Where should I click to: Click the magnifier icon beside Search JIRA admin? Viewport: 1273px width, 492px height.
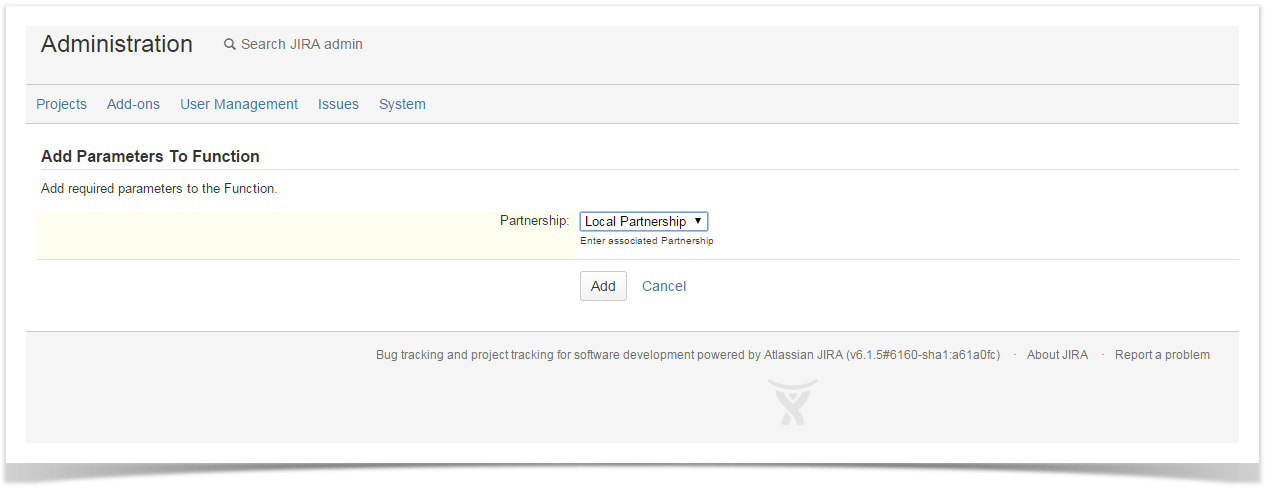tap(230, 44)
